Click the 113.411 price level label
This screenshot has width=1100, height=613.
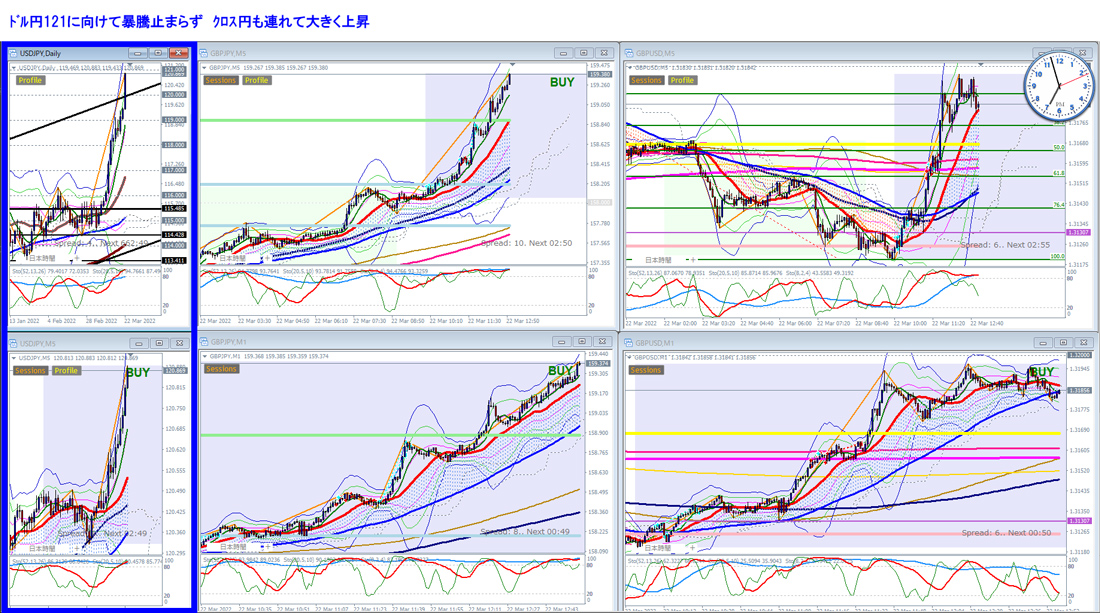(x=174, y=260)
